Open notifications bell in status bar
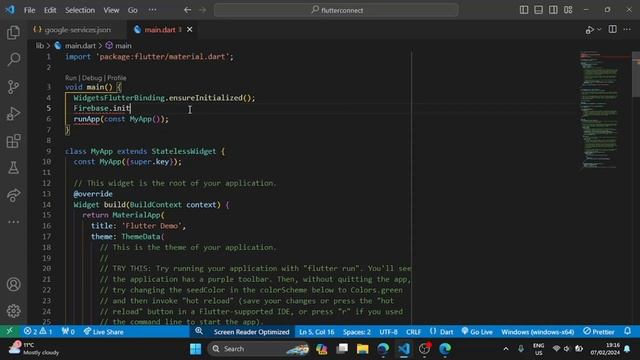640x360 pixels. click(x=628, y=331)
